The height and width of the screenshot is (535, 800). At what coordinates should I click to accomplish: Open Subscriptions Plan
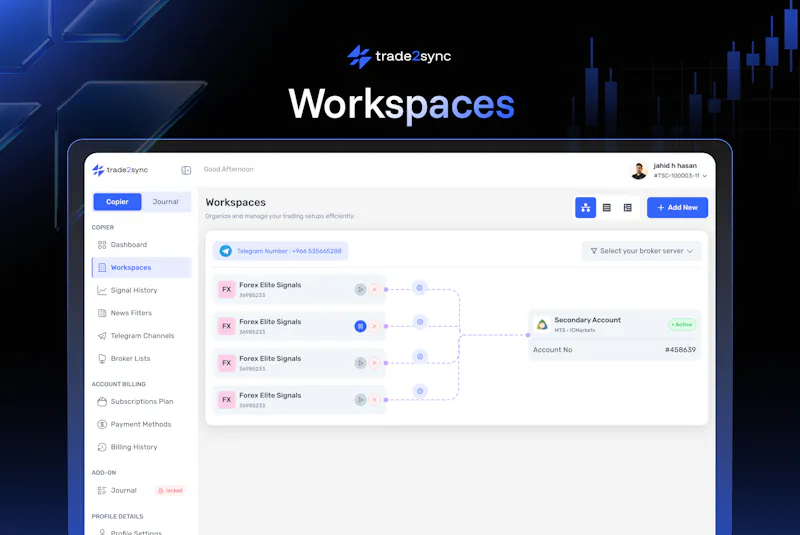[142, 401]
